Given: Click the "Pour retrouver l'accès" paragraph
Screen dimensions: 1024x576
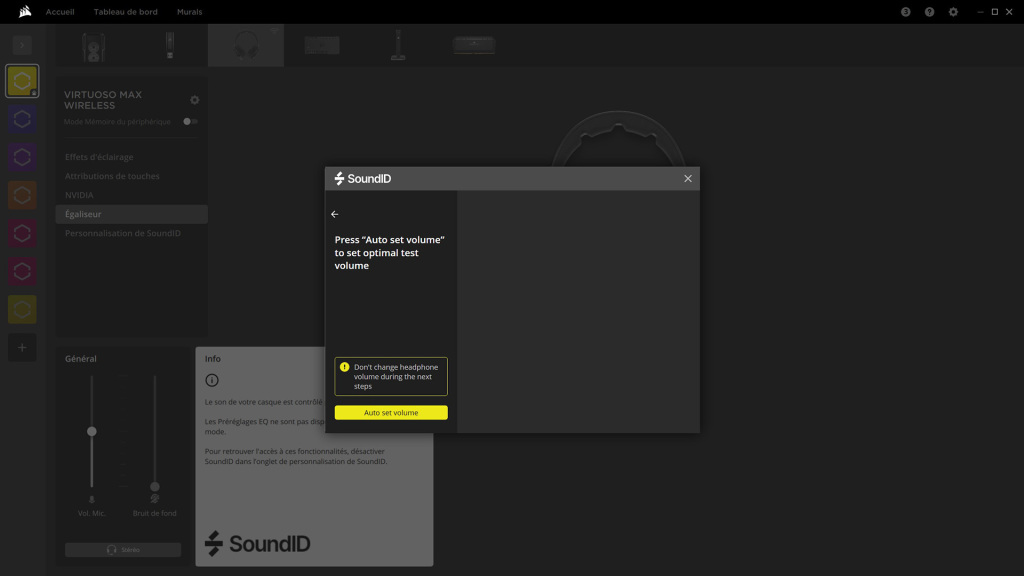Looking at the screenshot, I should (x=296, y=456).
